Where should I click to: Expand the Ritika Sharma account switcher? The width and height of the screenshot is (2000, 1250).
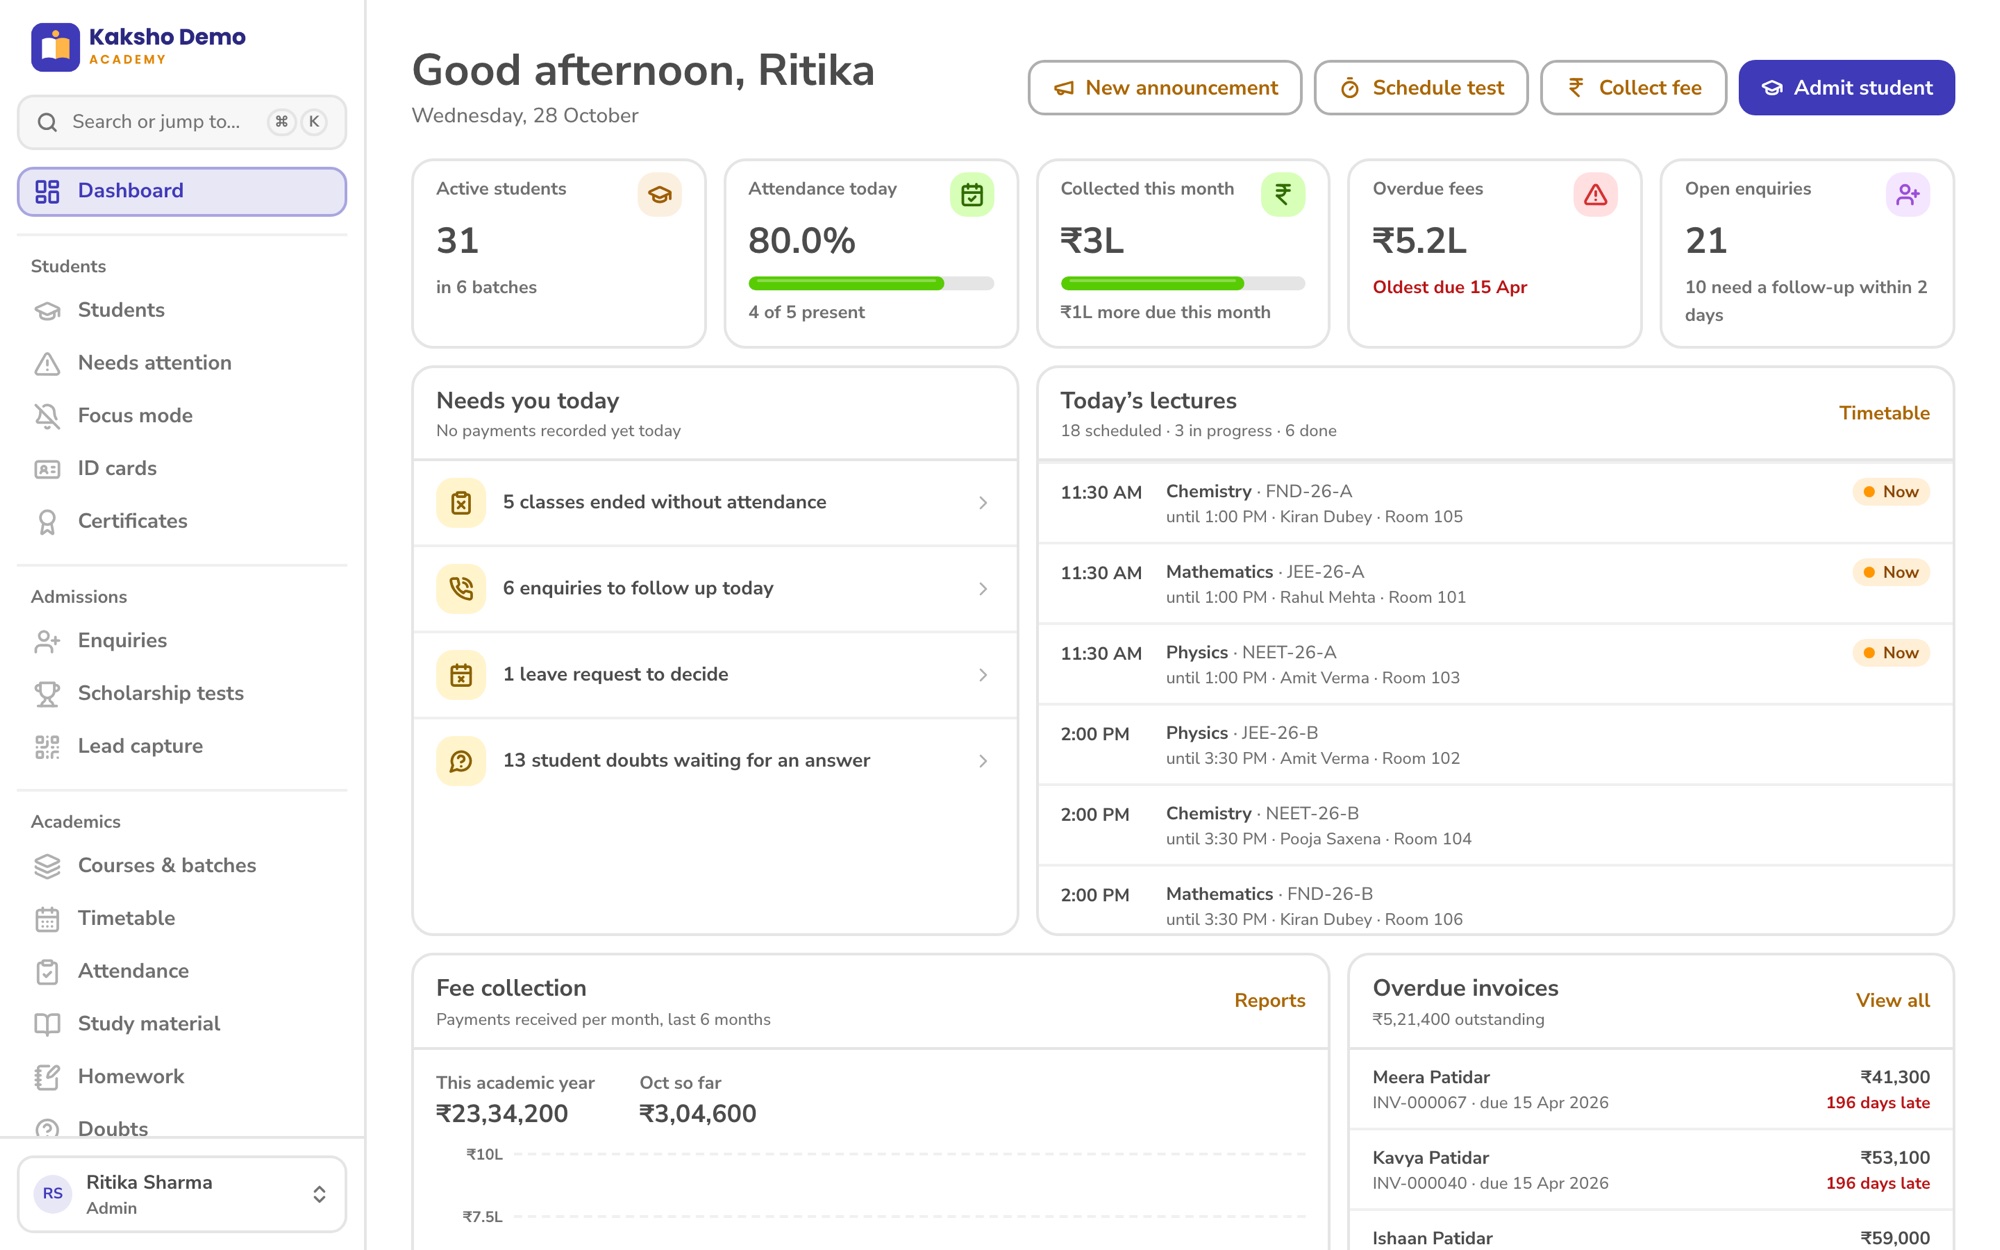pyautogui.click(x=182, y=1194)
